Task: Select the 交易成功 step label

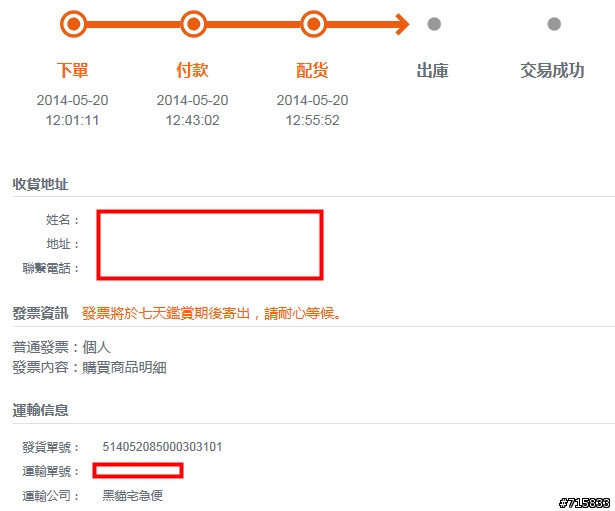Action: [552, 71]
